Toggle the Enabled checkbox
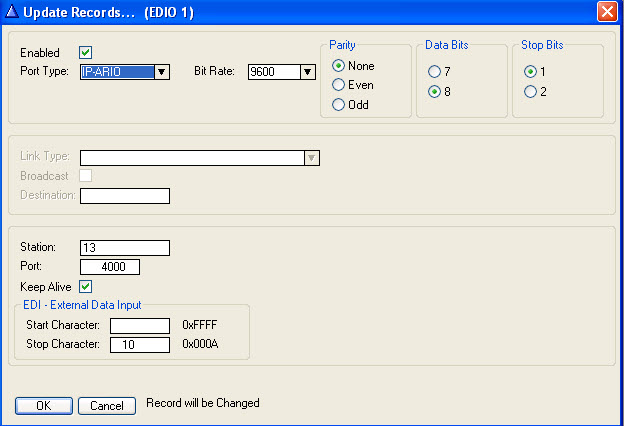 coord(86,53)
